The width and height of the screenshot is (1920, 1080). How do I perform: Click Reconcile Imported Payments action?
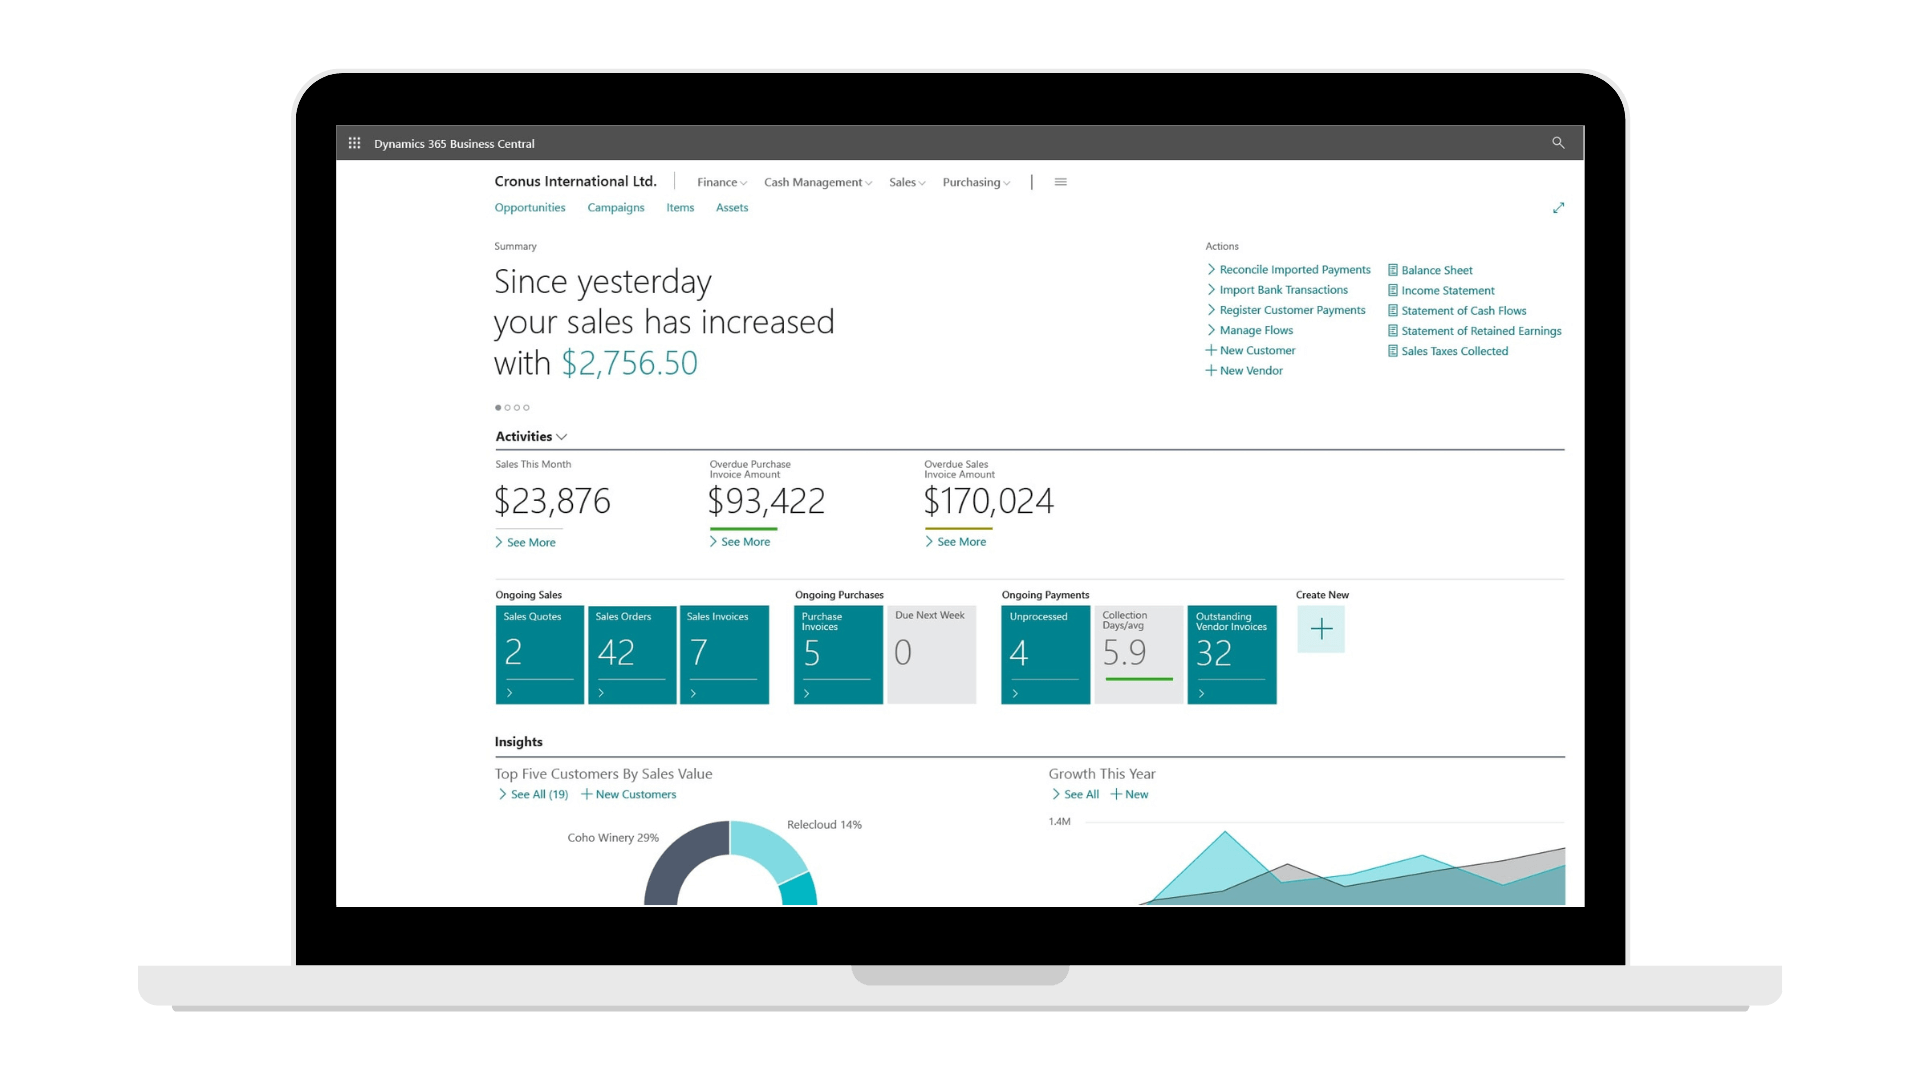(1288, 270)
